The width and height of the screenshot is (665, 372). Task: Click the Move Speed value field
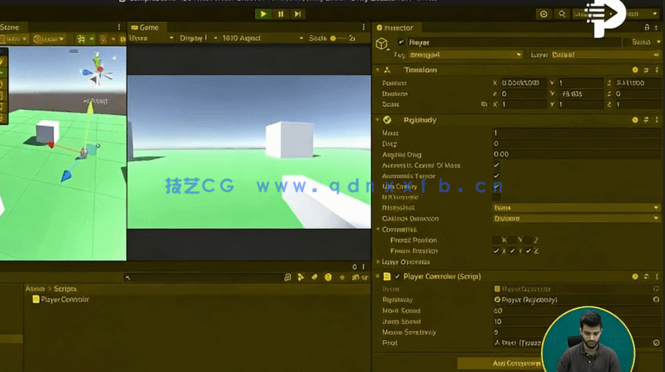click(x=576, y=310)
